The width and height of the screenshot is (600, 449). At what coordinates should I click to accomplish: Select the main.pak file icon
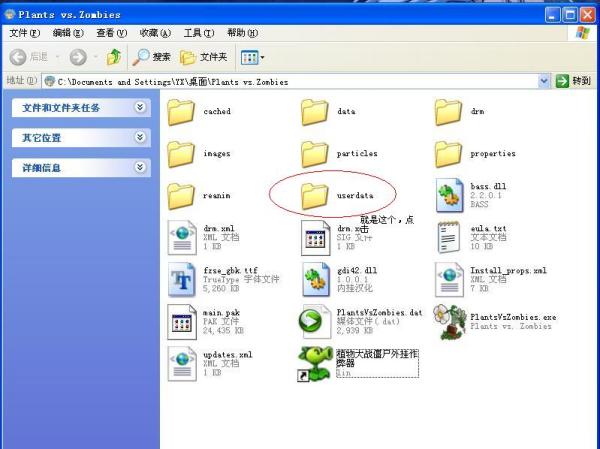click(x=182, y=322)
